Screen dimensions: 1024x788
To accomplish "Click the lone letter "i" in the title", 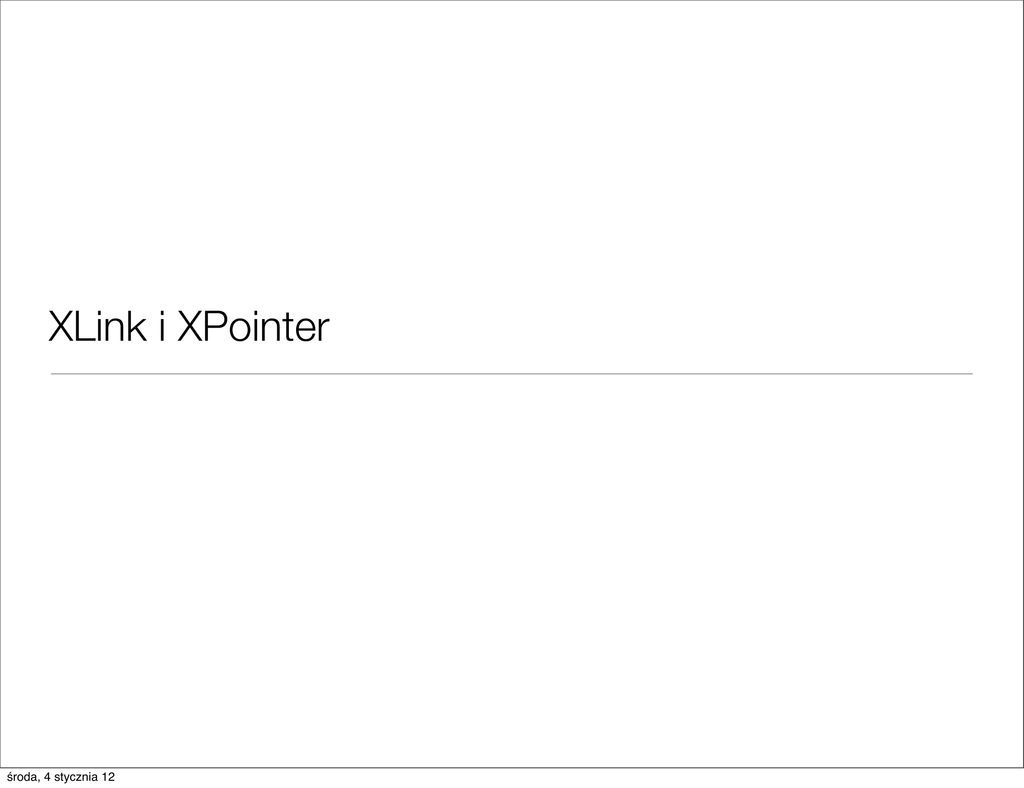I will [160, 326].
